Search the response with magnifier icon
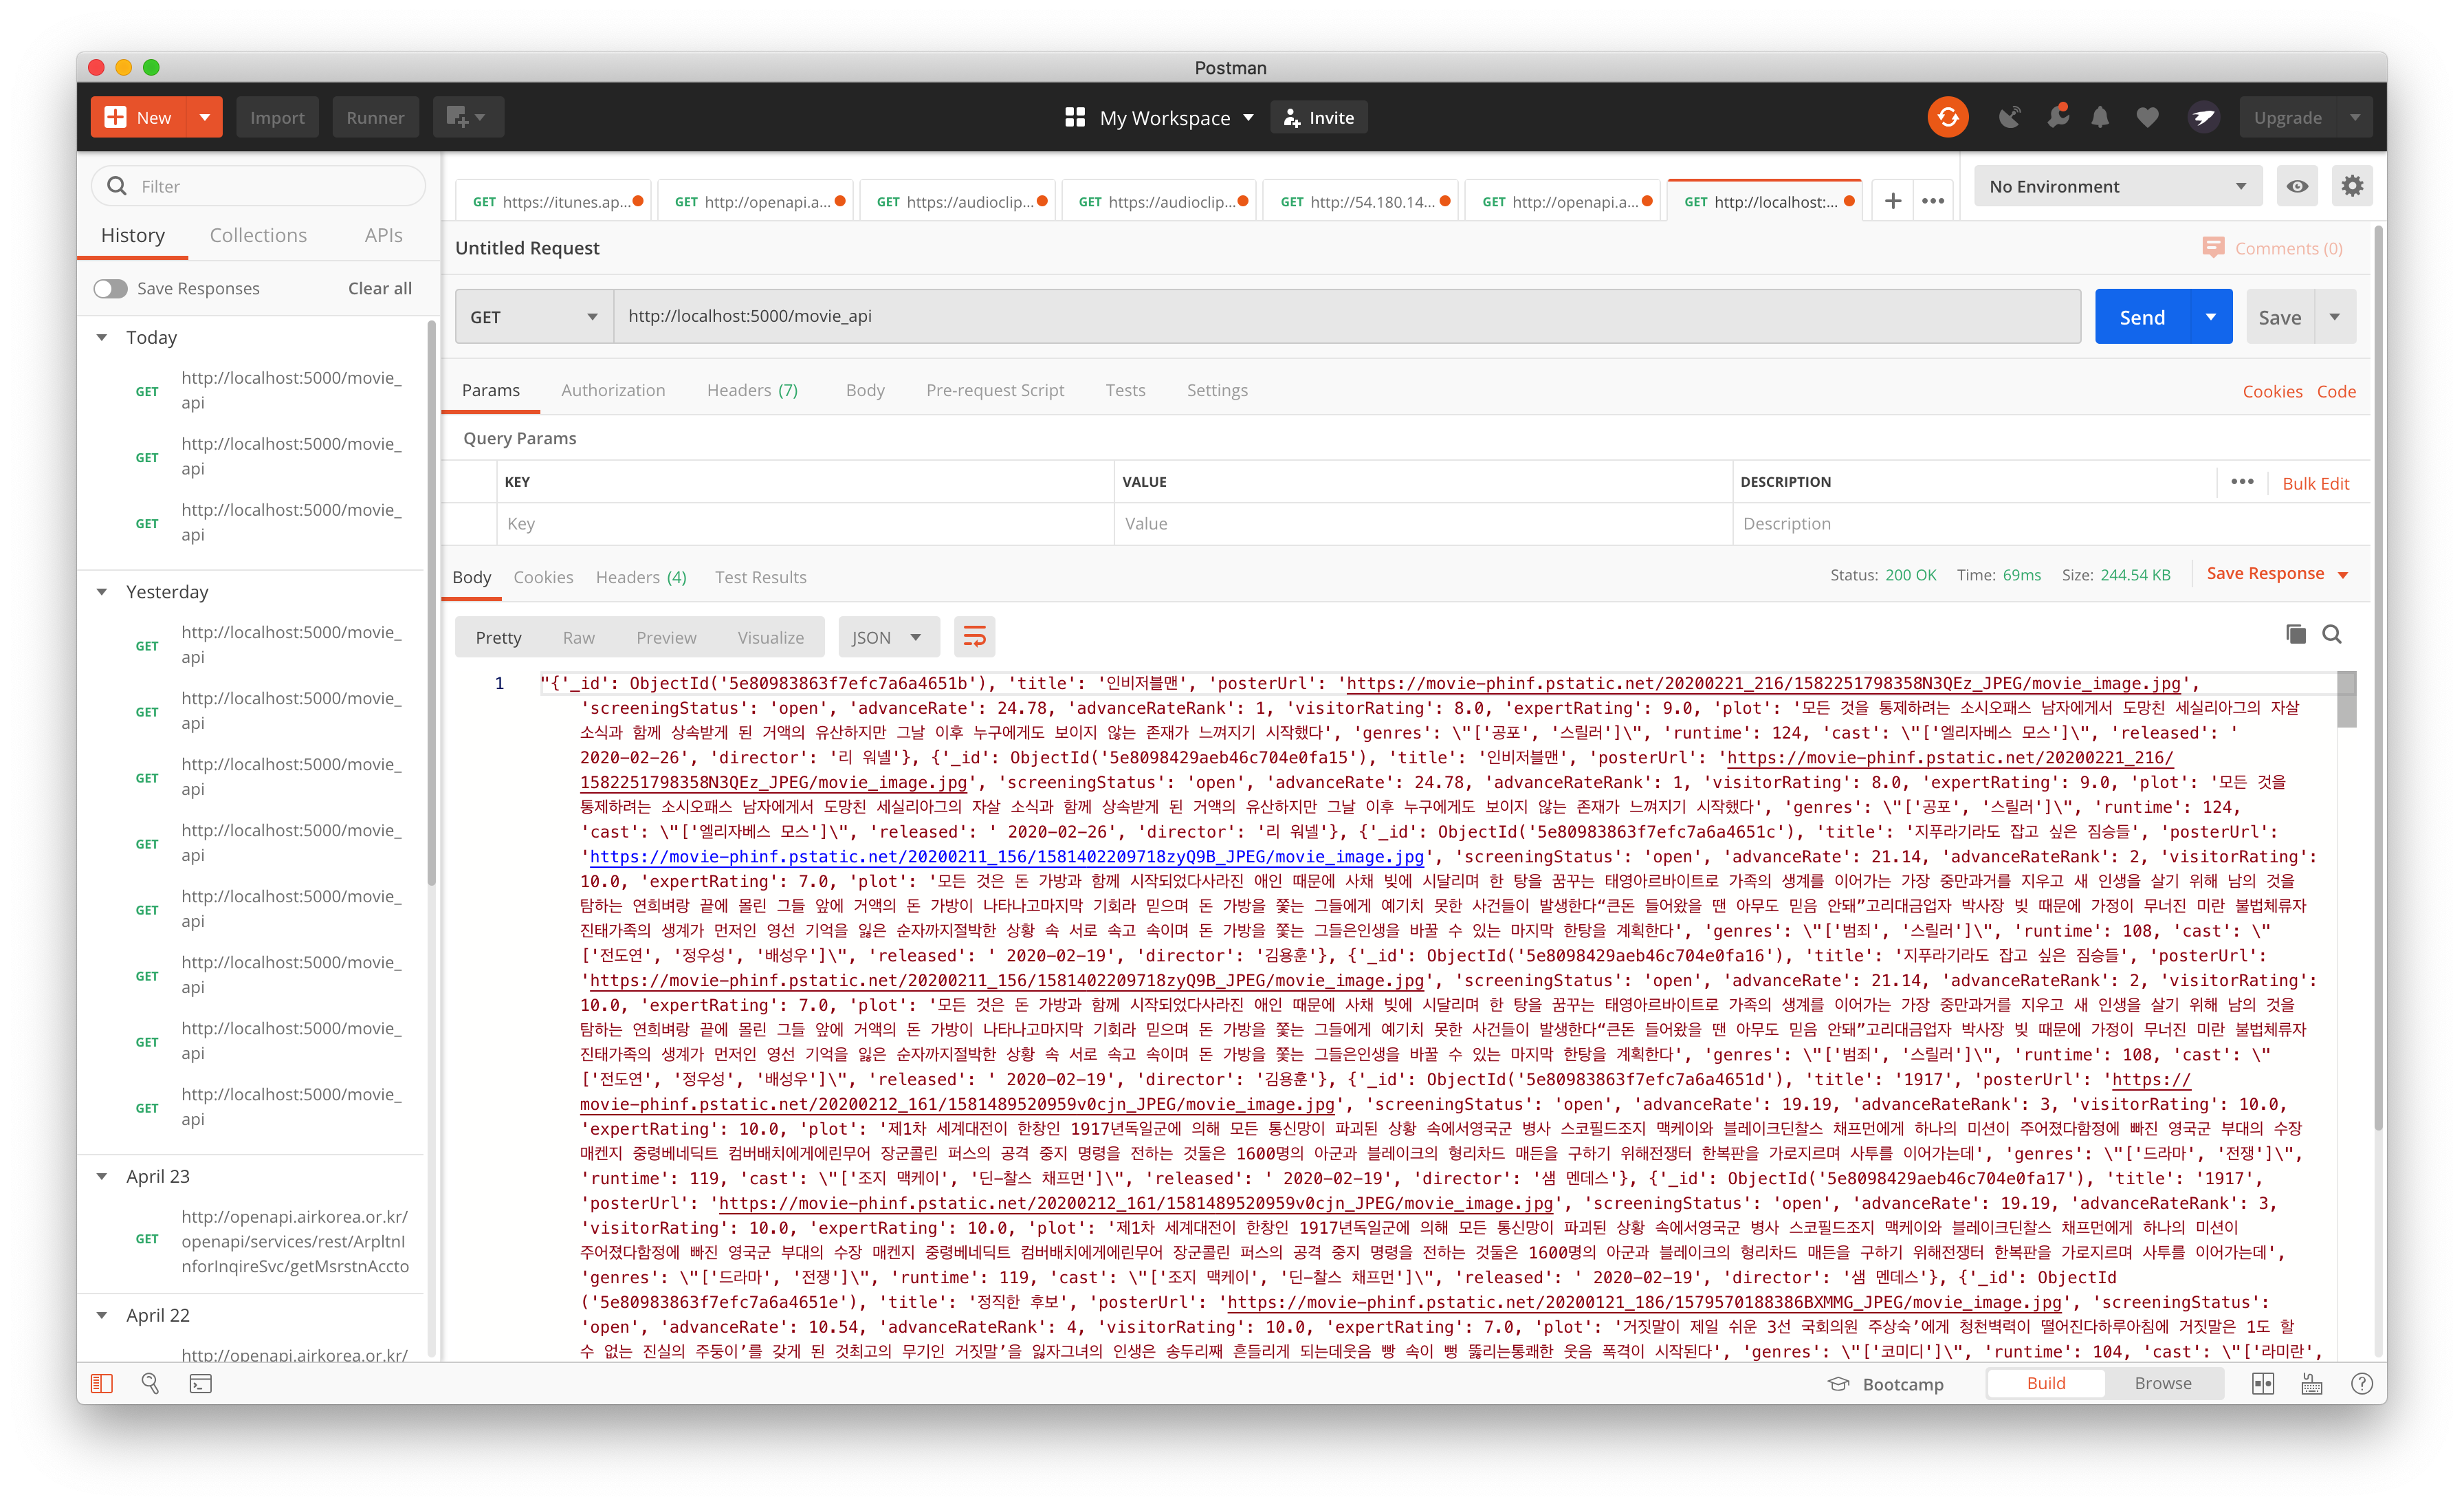 click(2332, 634)
